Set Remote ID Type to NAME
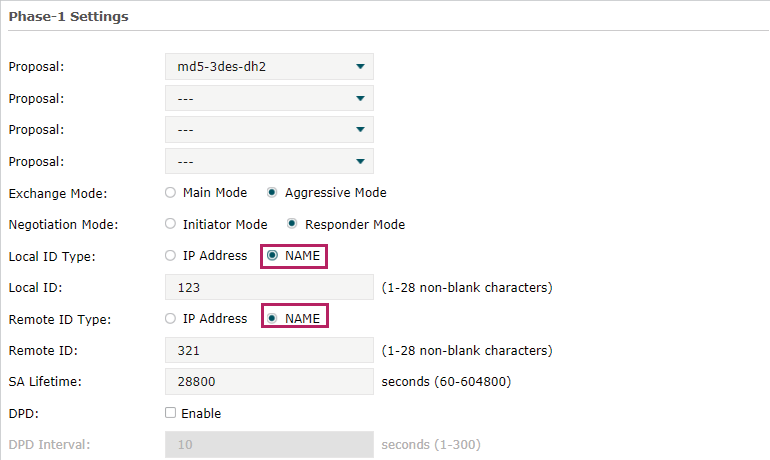The height and width of the screenshot is (460, 770). [x=272, y=319]
